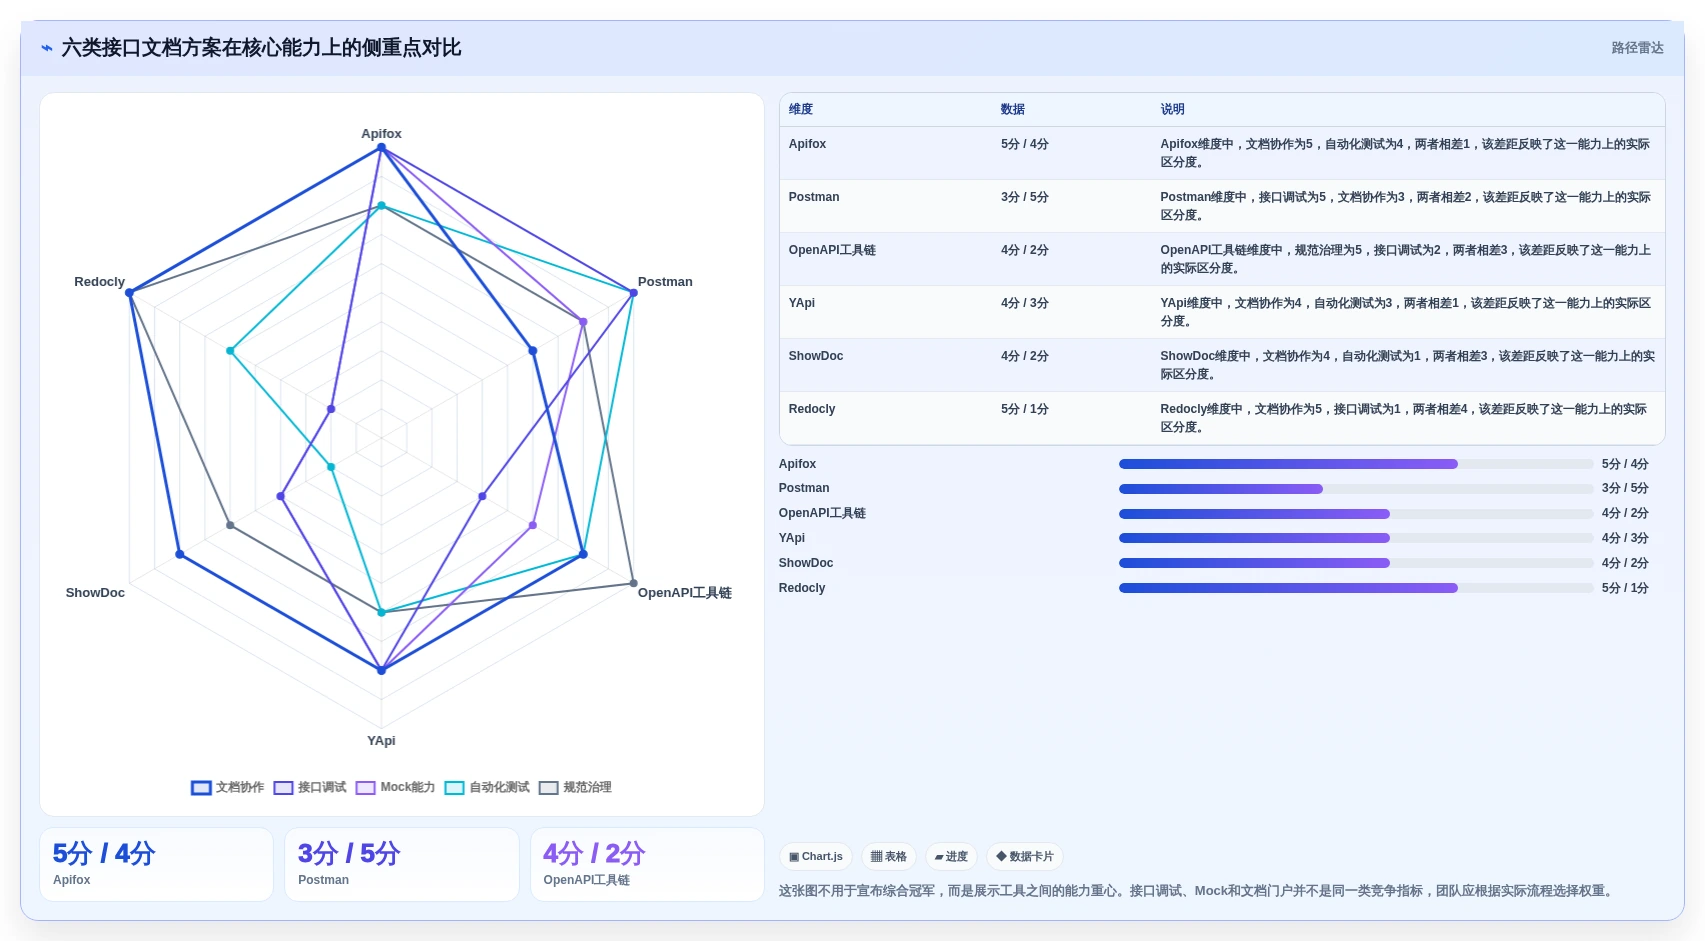This screenshot has width=1705, height=941.
Task: Click the 3分 / 5分 value in the table
Action: pyautogui.click(x=1025, y=197)
